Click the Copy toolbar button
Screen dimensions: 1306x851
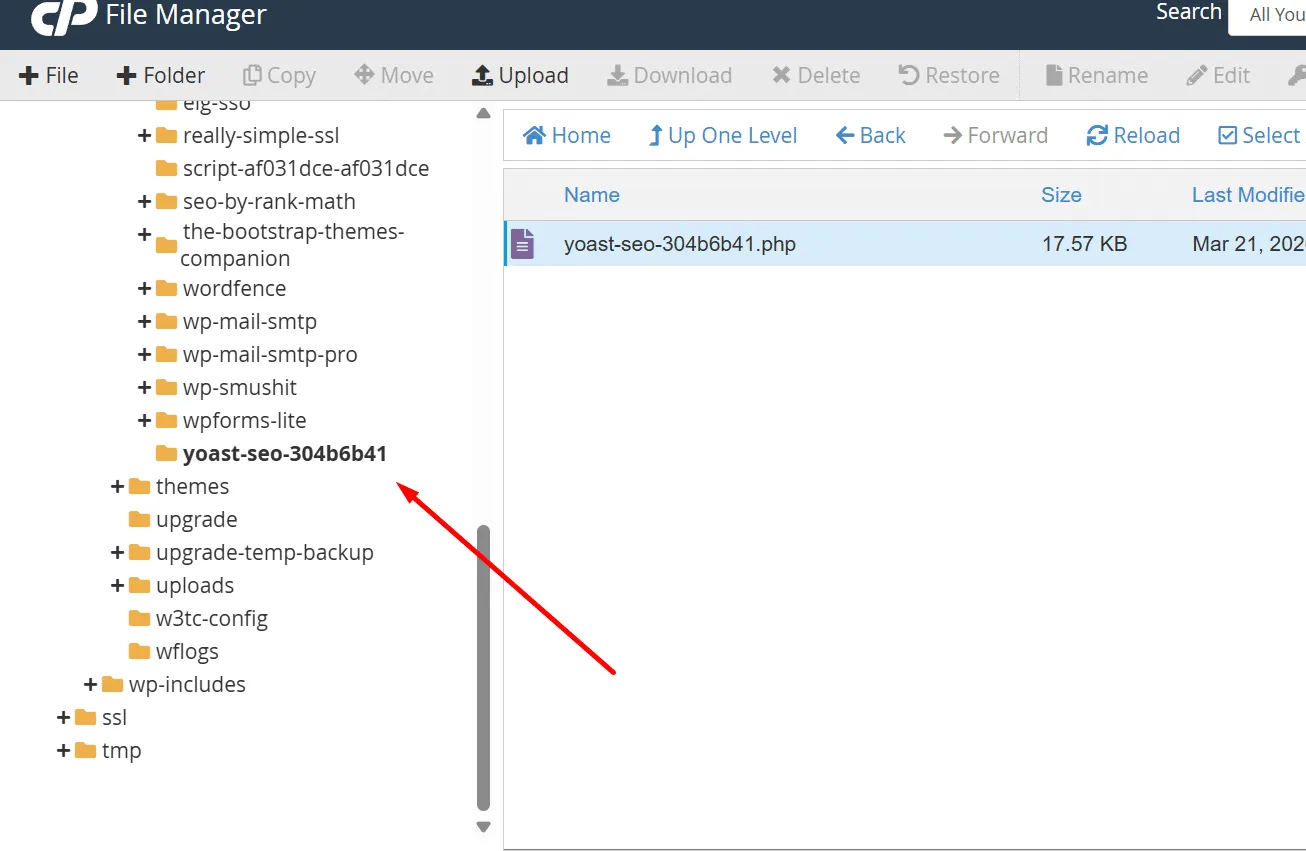[x=279, y=75]
